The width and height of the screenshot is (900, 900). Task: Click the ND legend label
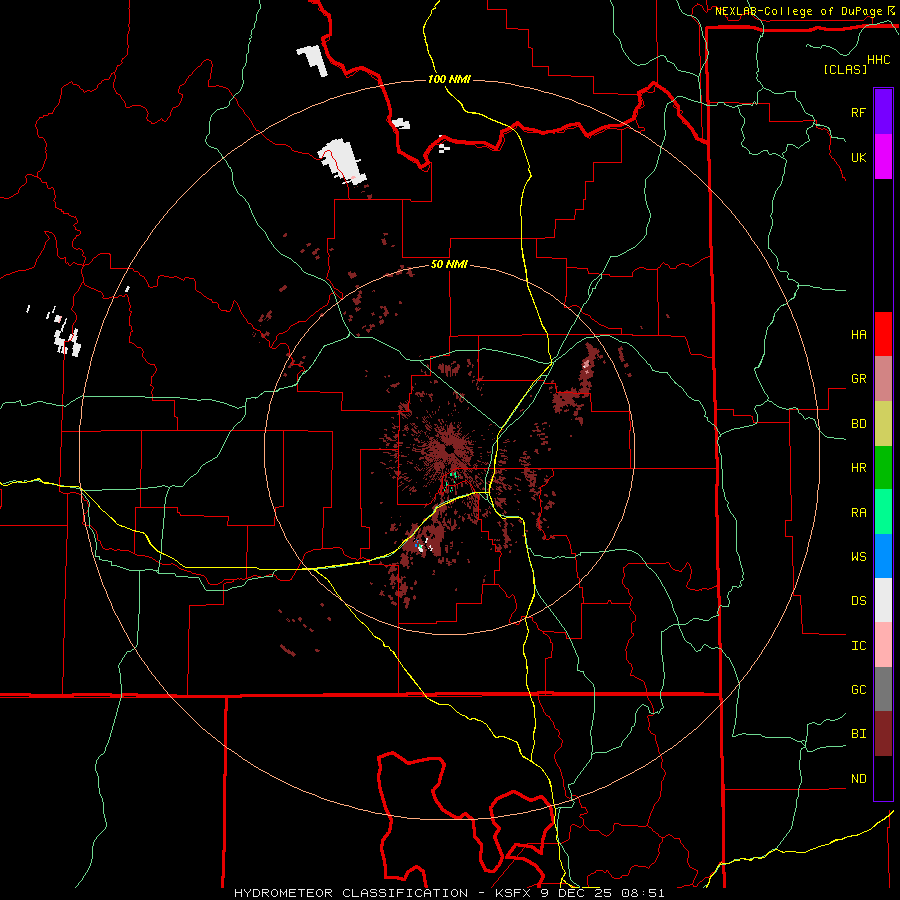tap(858, 779)
